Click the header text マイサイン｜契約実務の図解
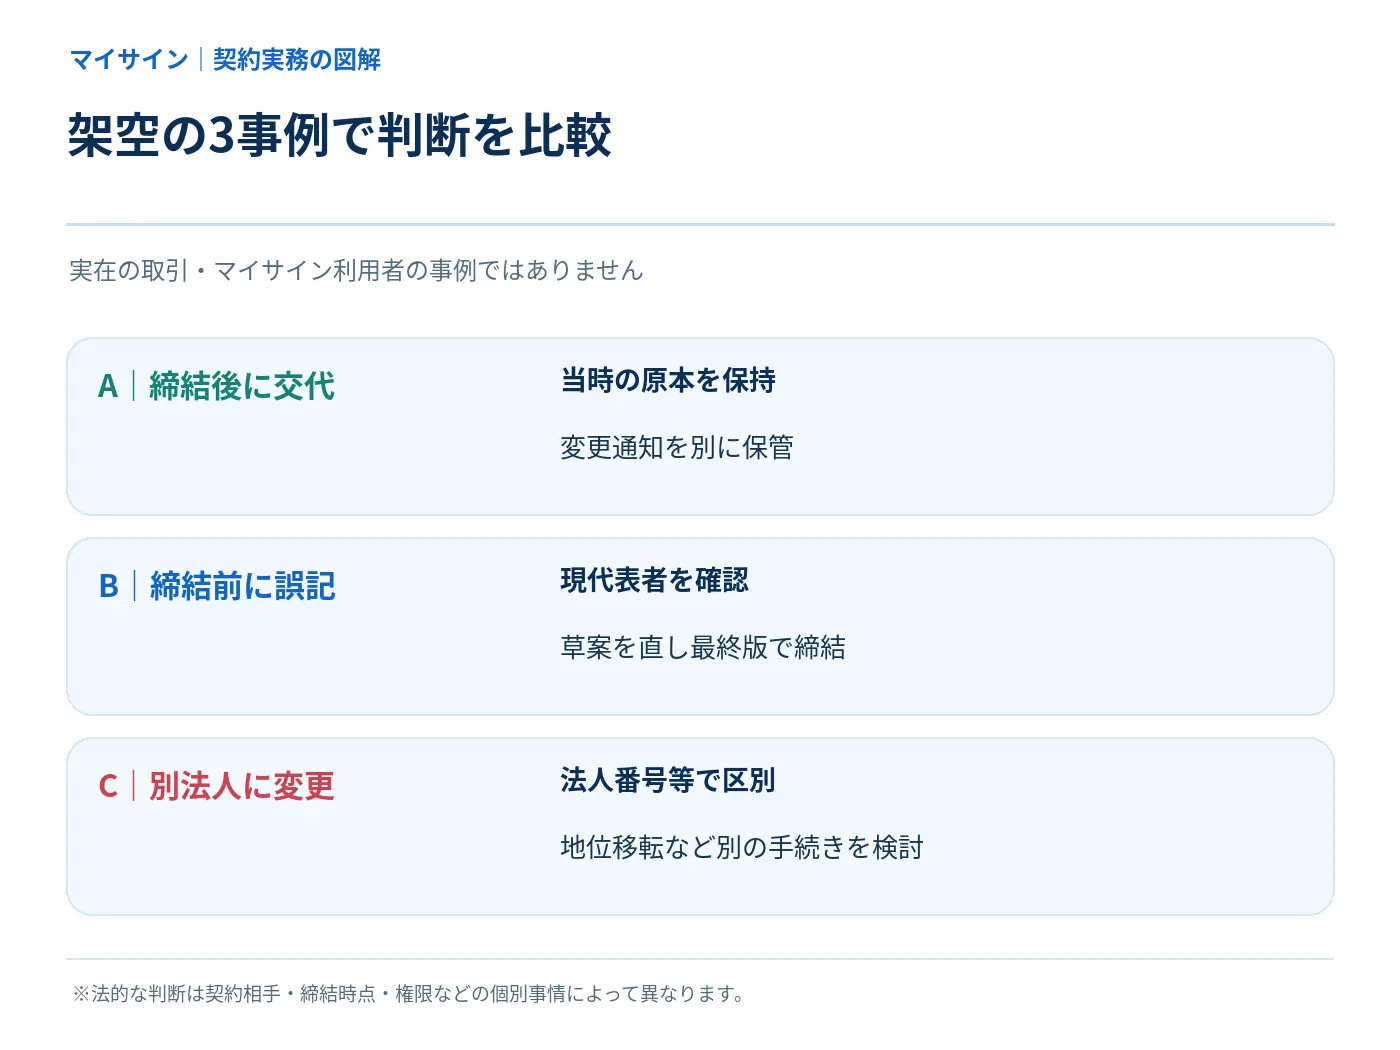This screenshot has width=1400, height=1050. coord(225,60)
